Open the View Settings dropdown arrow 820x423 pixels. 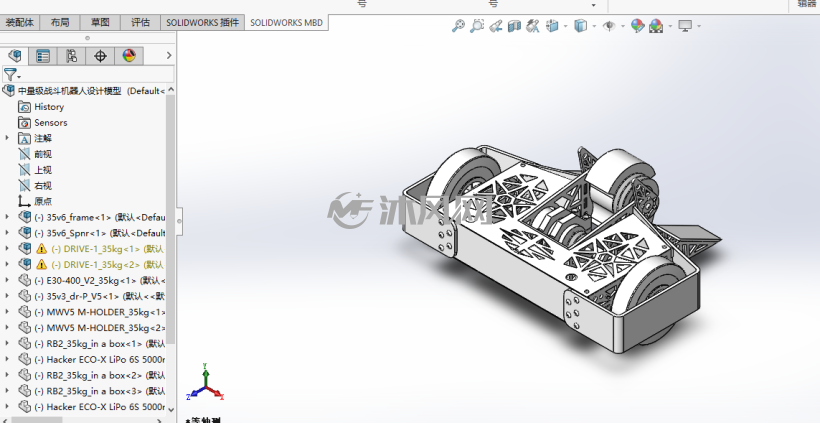tap(699, 26)
